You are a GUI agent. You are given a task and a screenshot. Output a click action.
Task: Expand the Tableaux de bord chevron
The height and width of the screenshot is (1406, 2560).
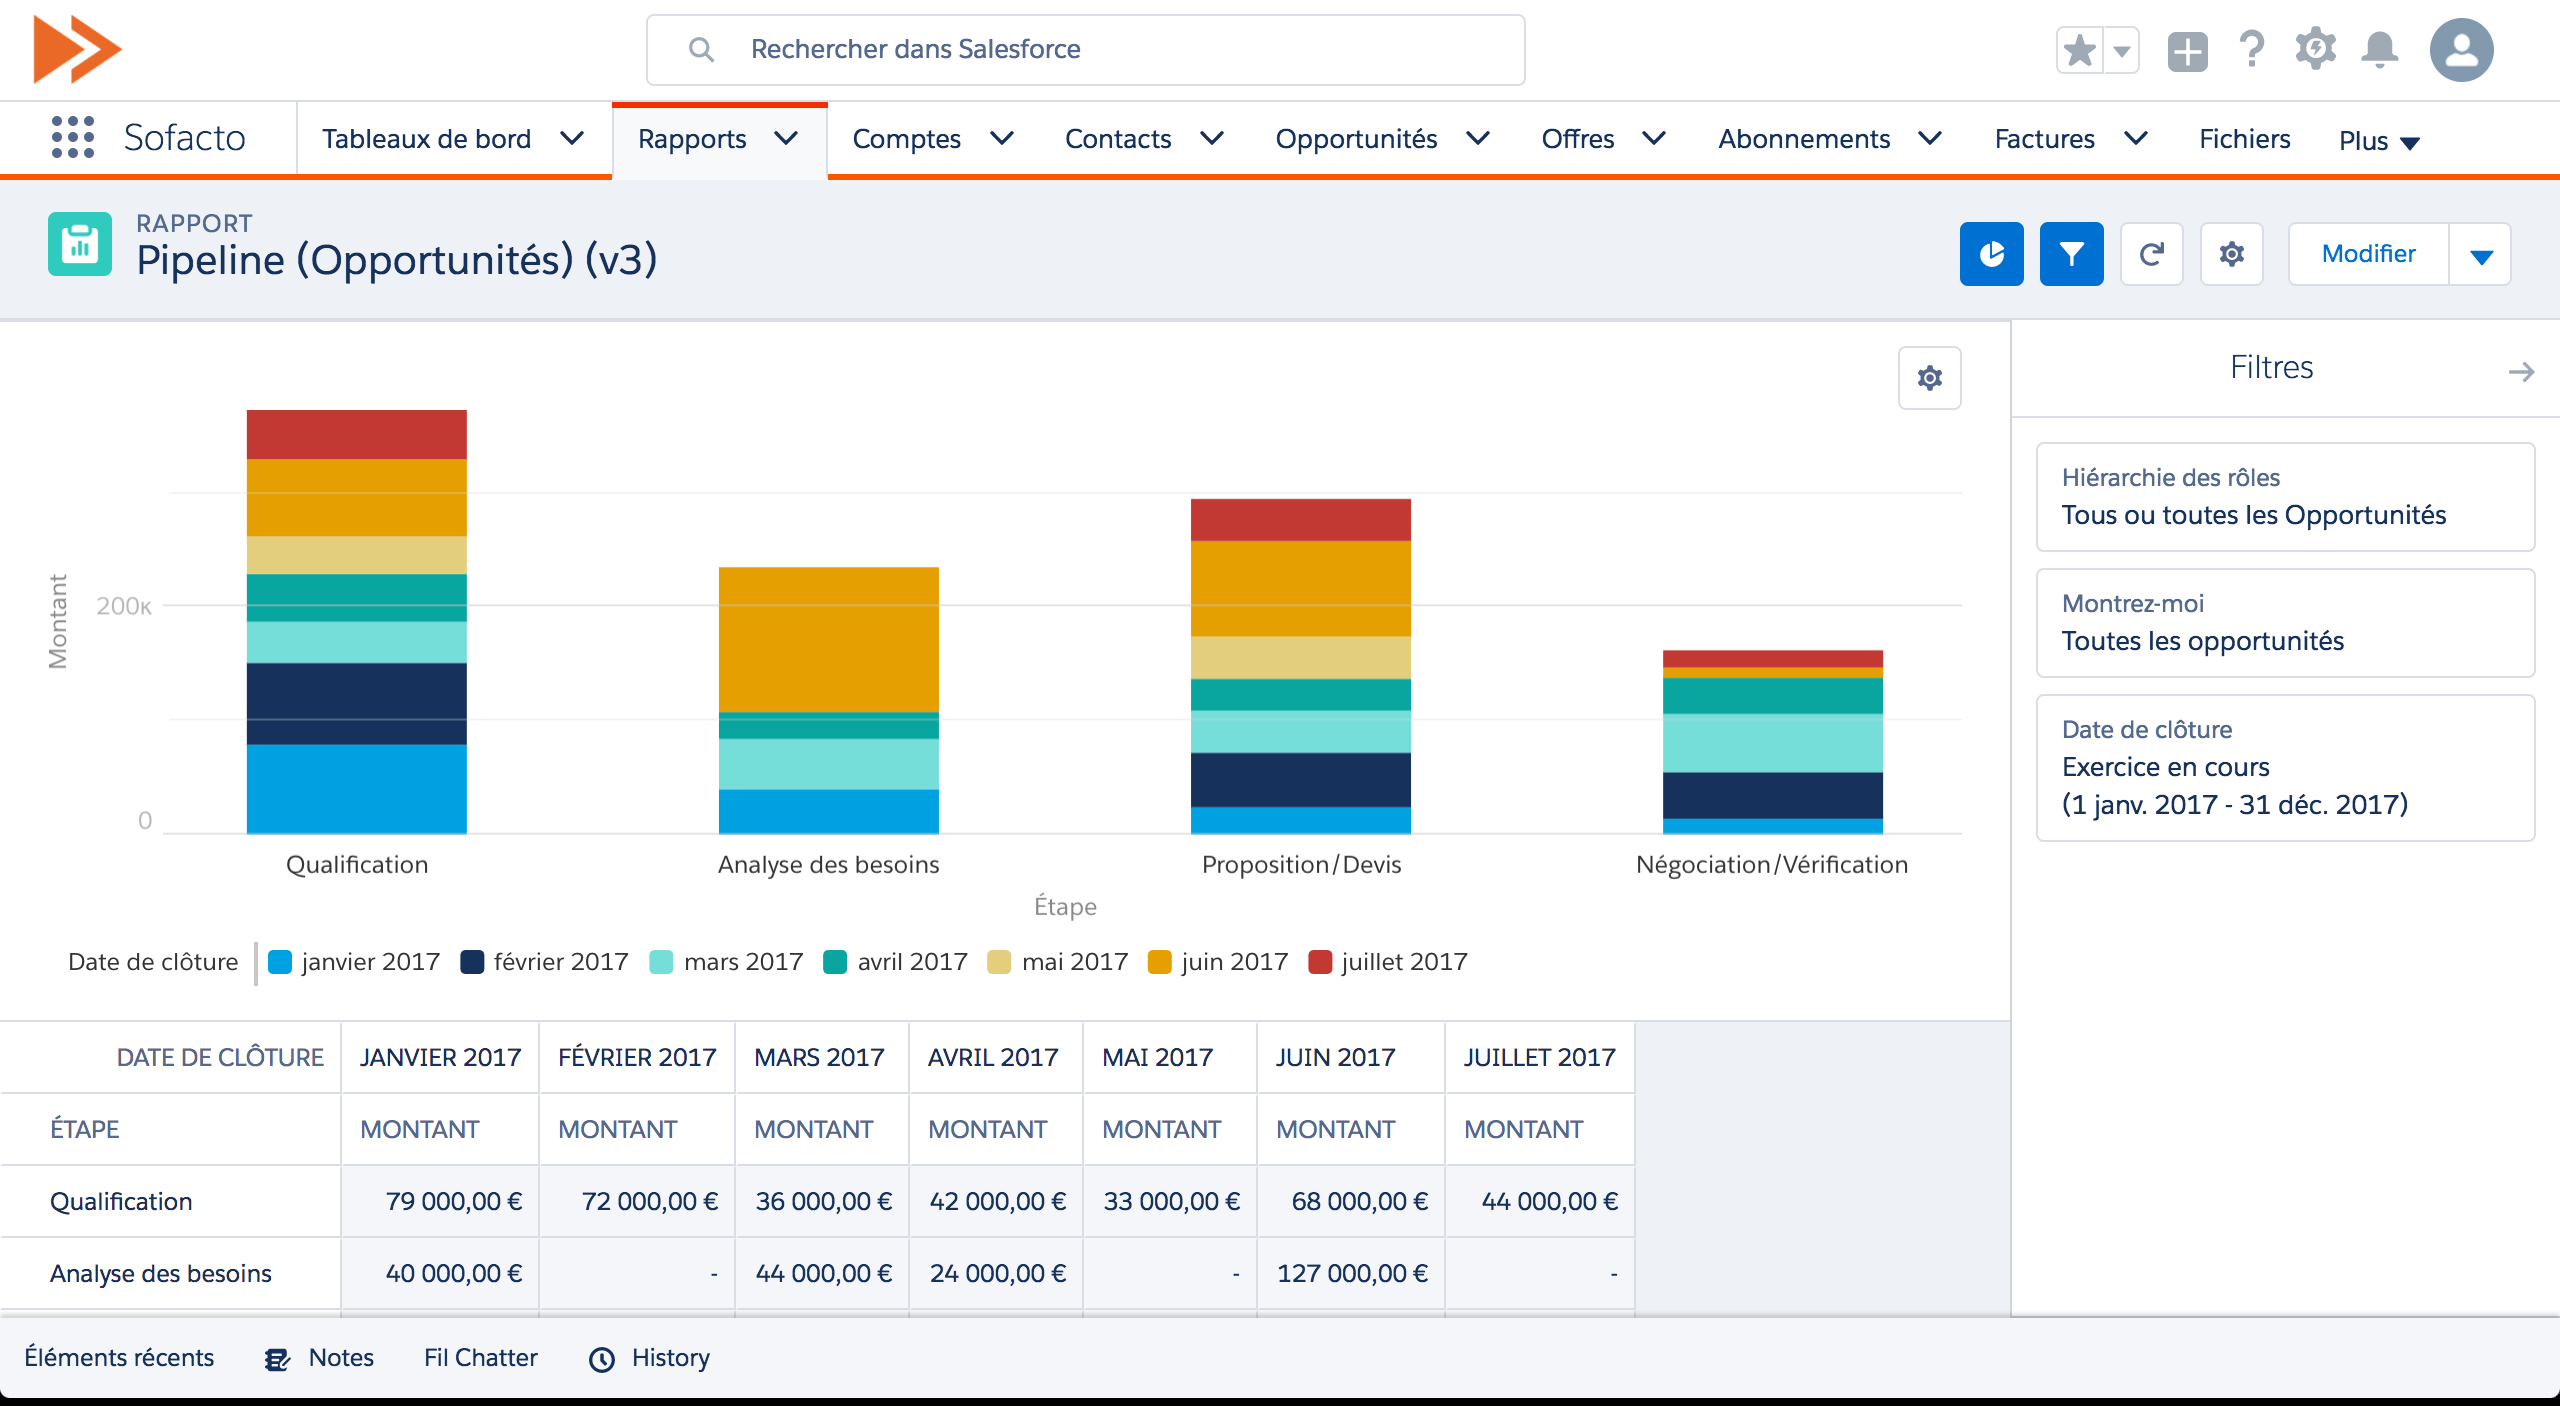point(572,138)
